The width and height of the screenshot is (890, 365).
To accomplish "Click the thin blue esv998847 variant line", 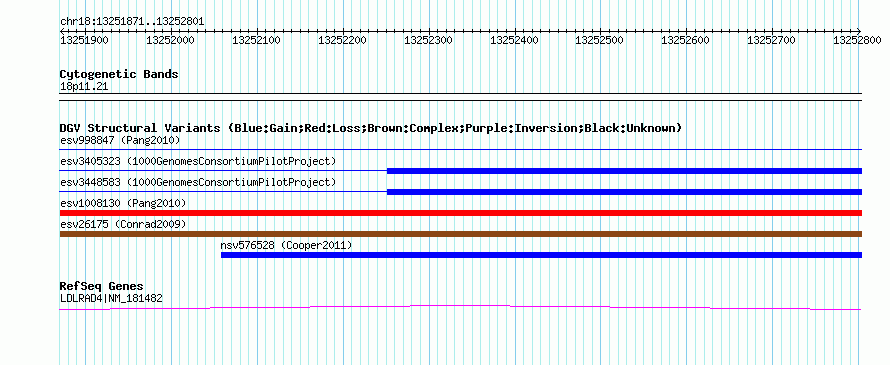I will point(461,149).
